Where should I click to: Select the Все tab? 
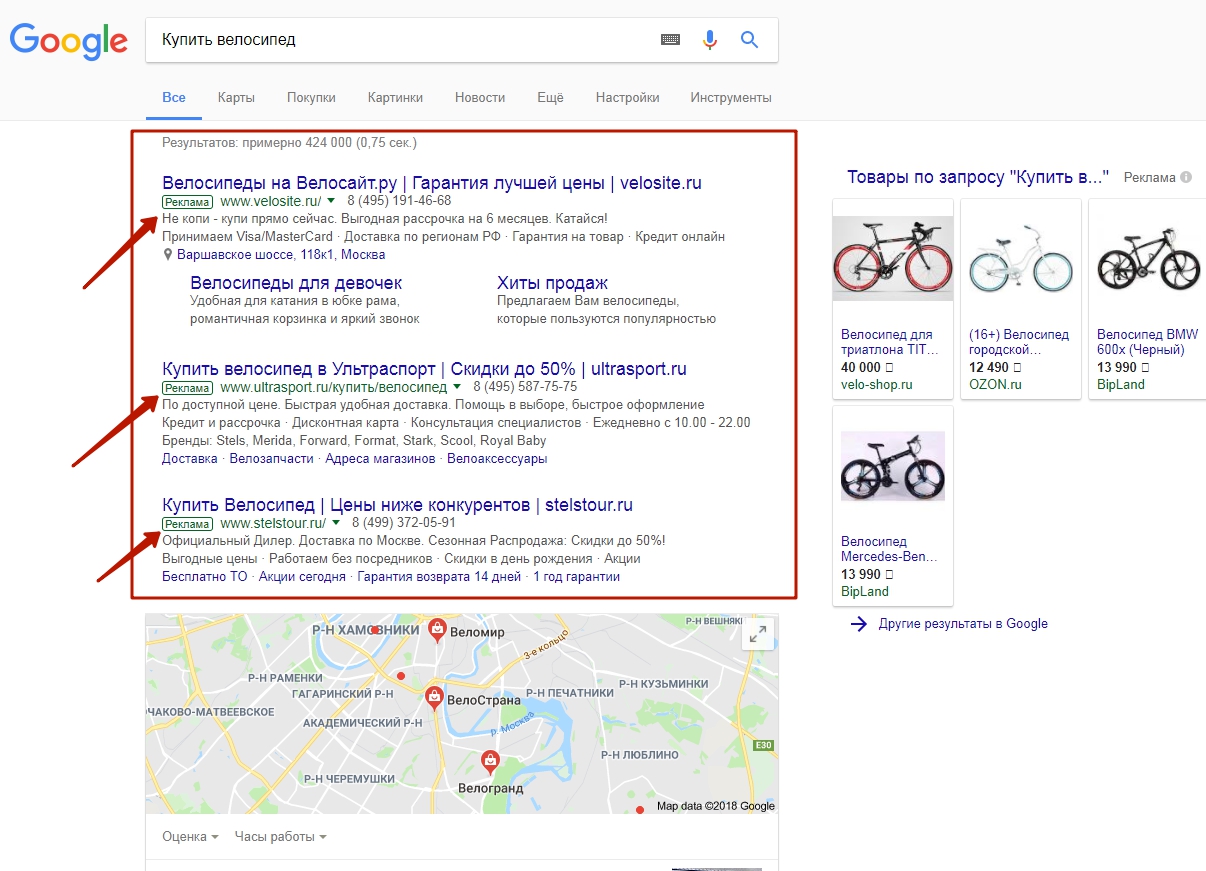[x=174, y=98]
